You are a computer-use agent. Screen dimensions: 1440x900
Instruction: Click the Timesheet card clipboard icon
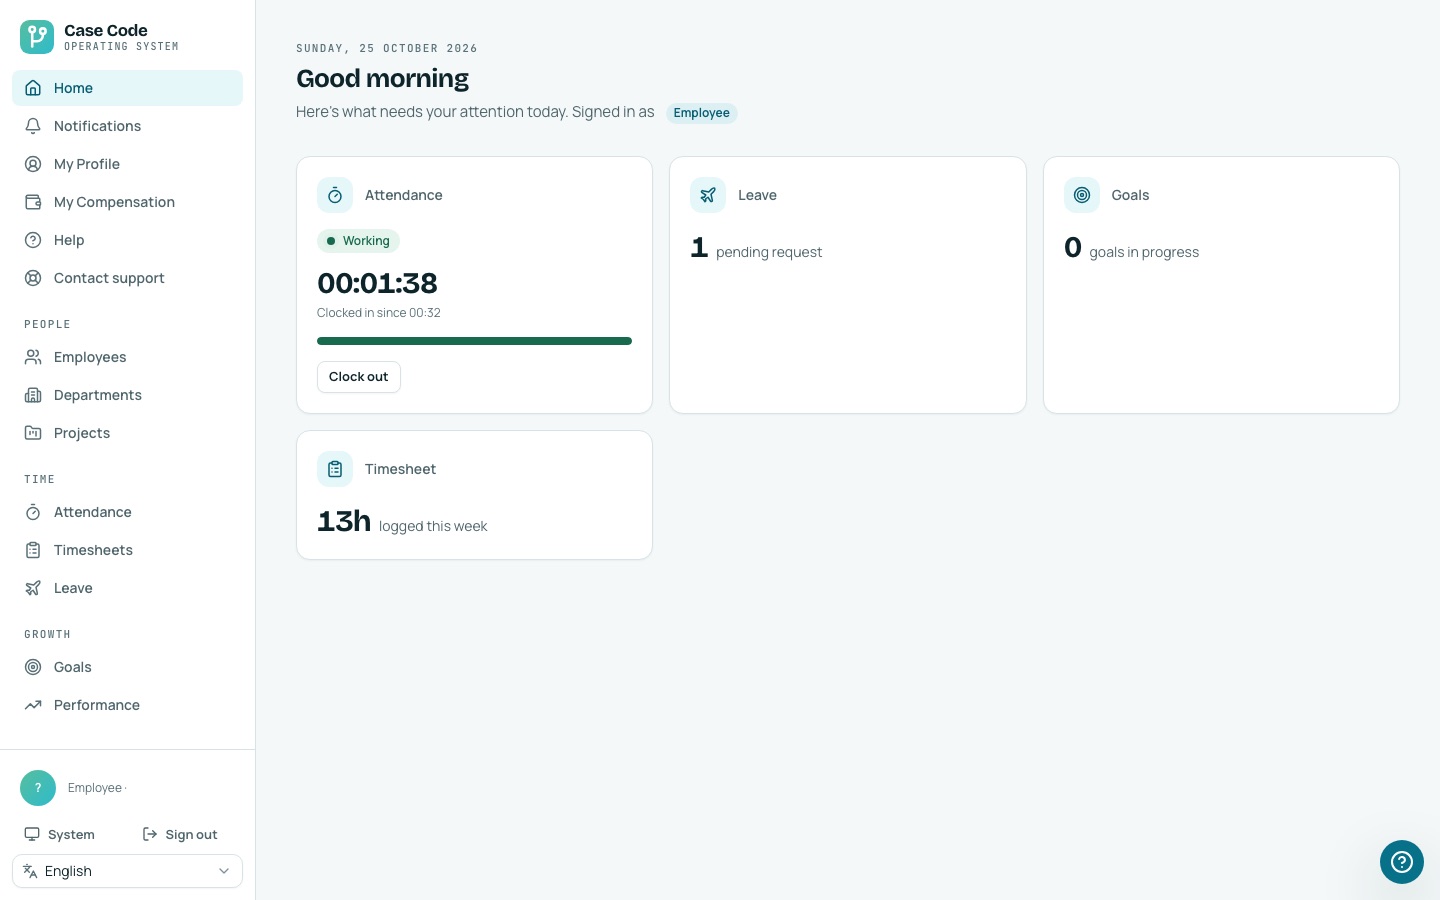335,469
